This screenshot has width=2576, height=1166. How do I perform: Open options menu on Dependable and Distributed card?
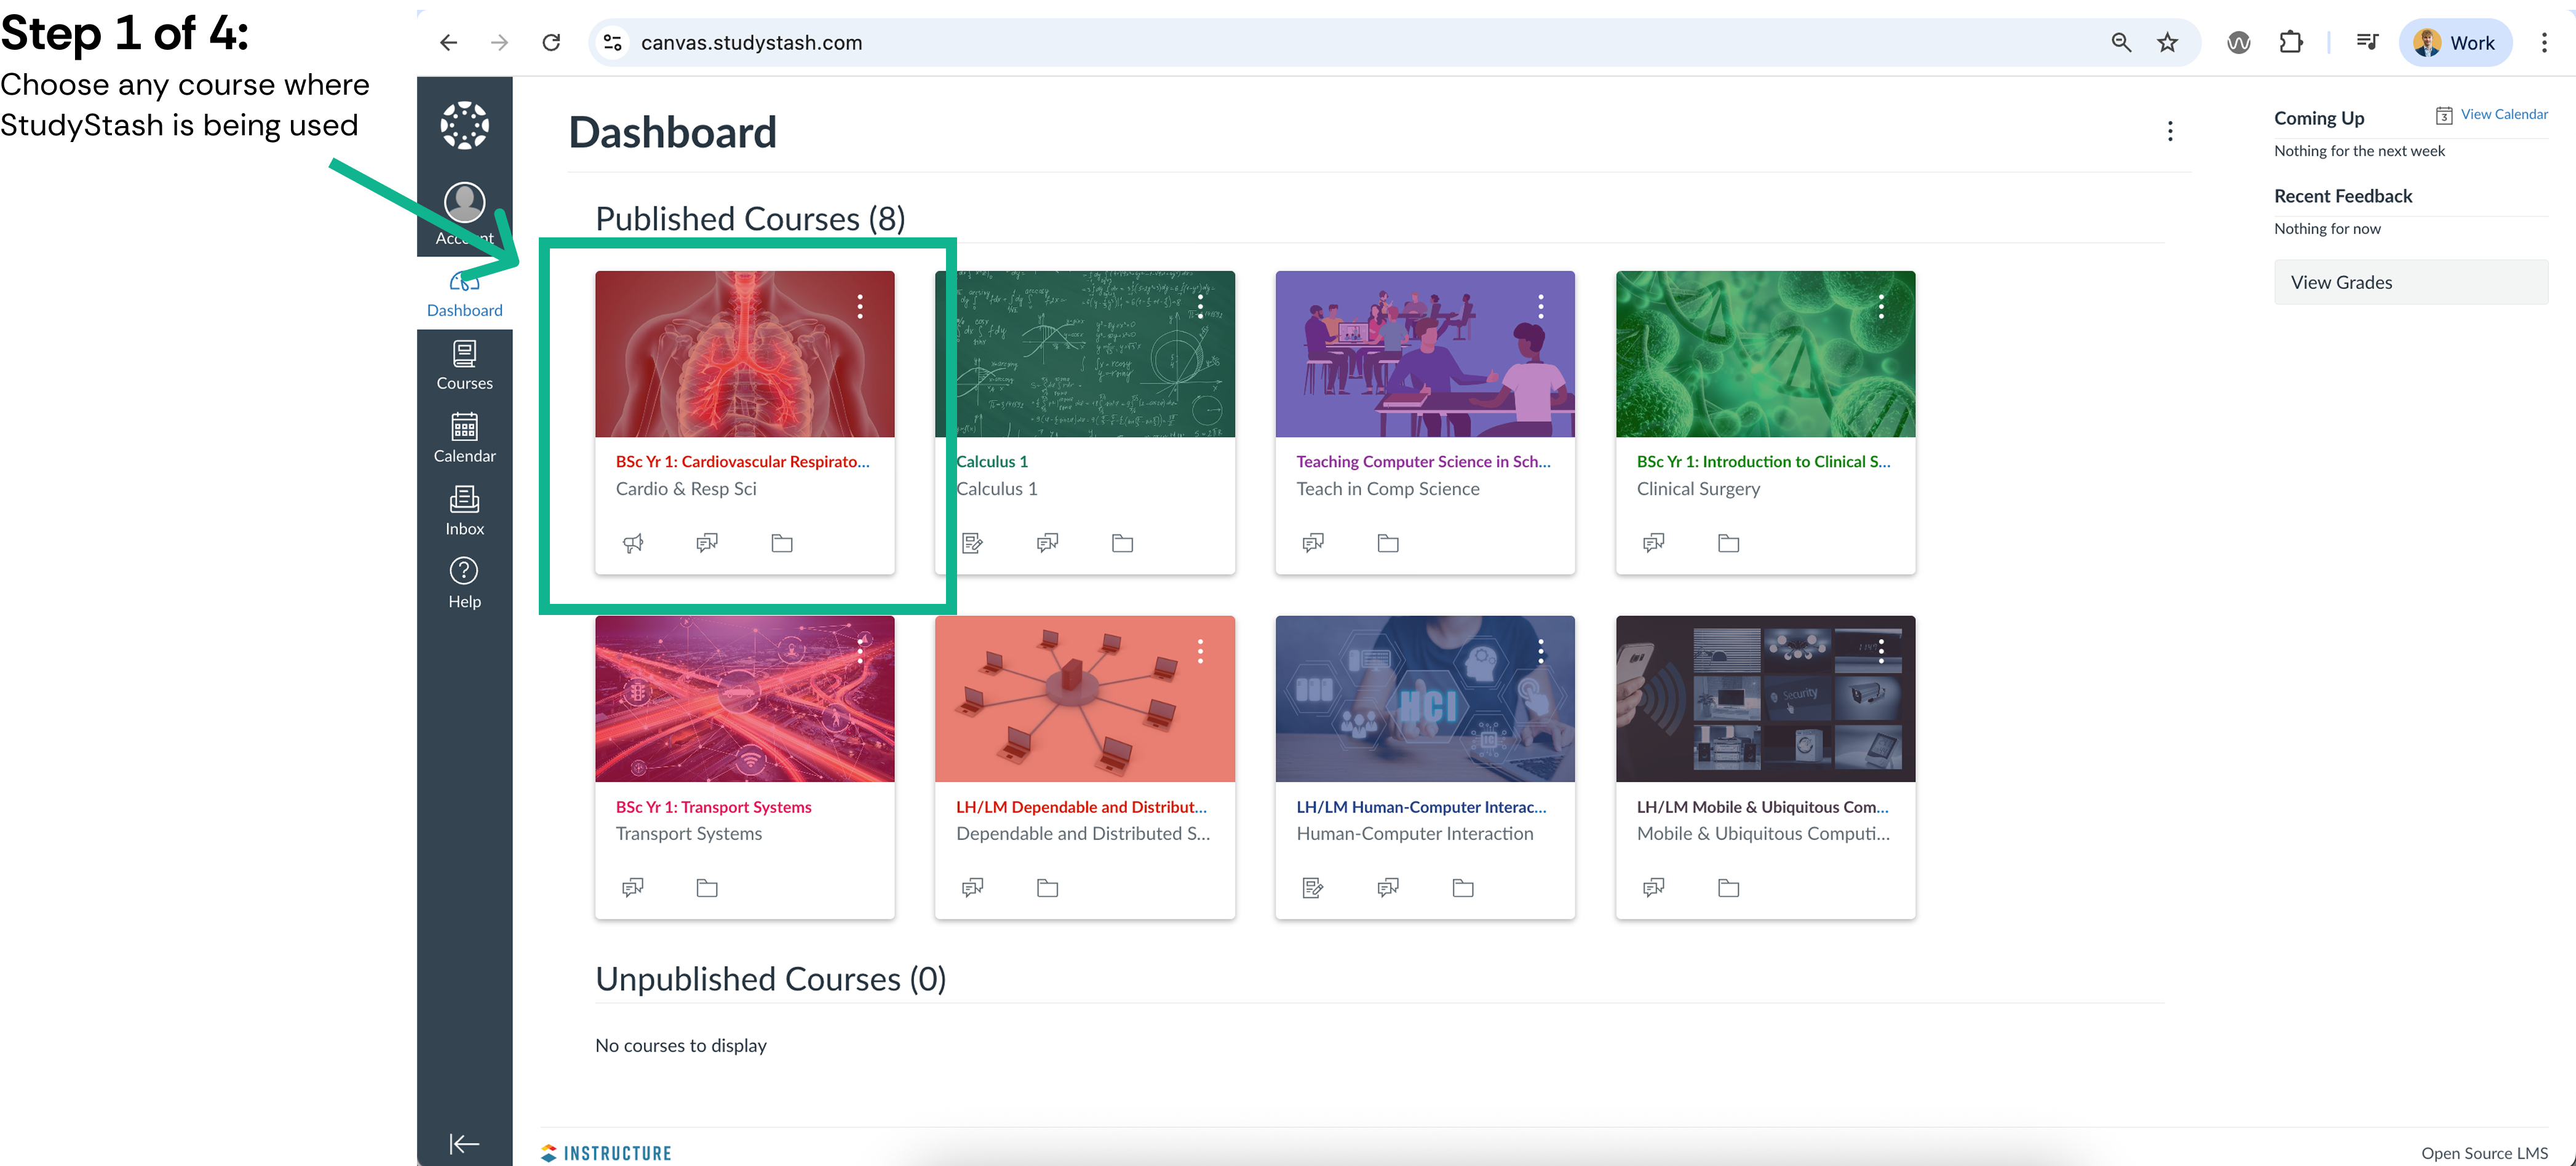coord(1200,652)
